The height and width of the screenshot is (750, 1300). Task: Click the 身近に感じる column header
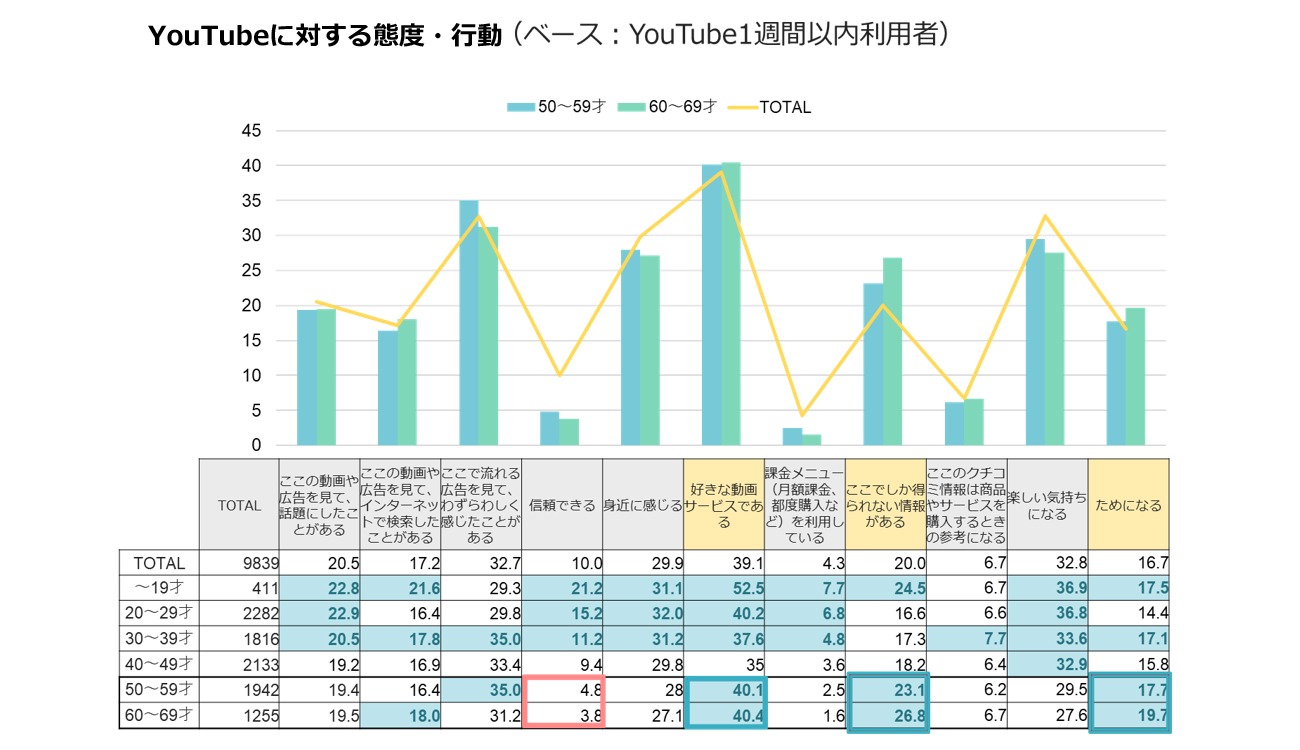click(x=642, y=505)
